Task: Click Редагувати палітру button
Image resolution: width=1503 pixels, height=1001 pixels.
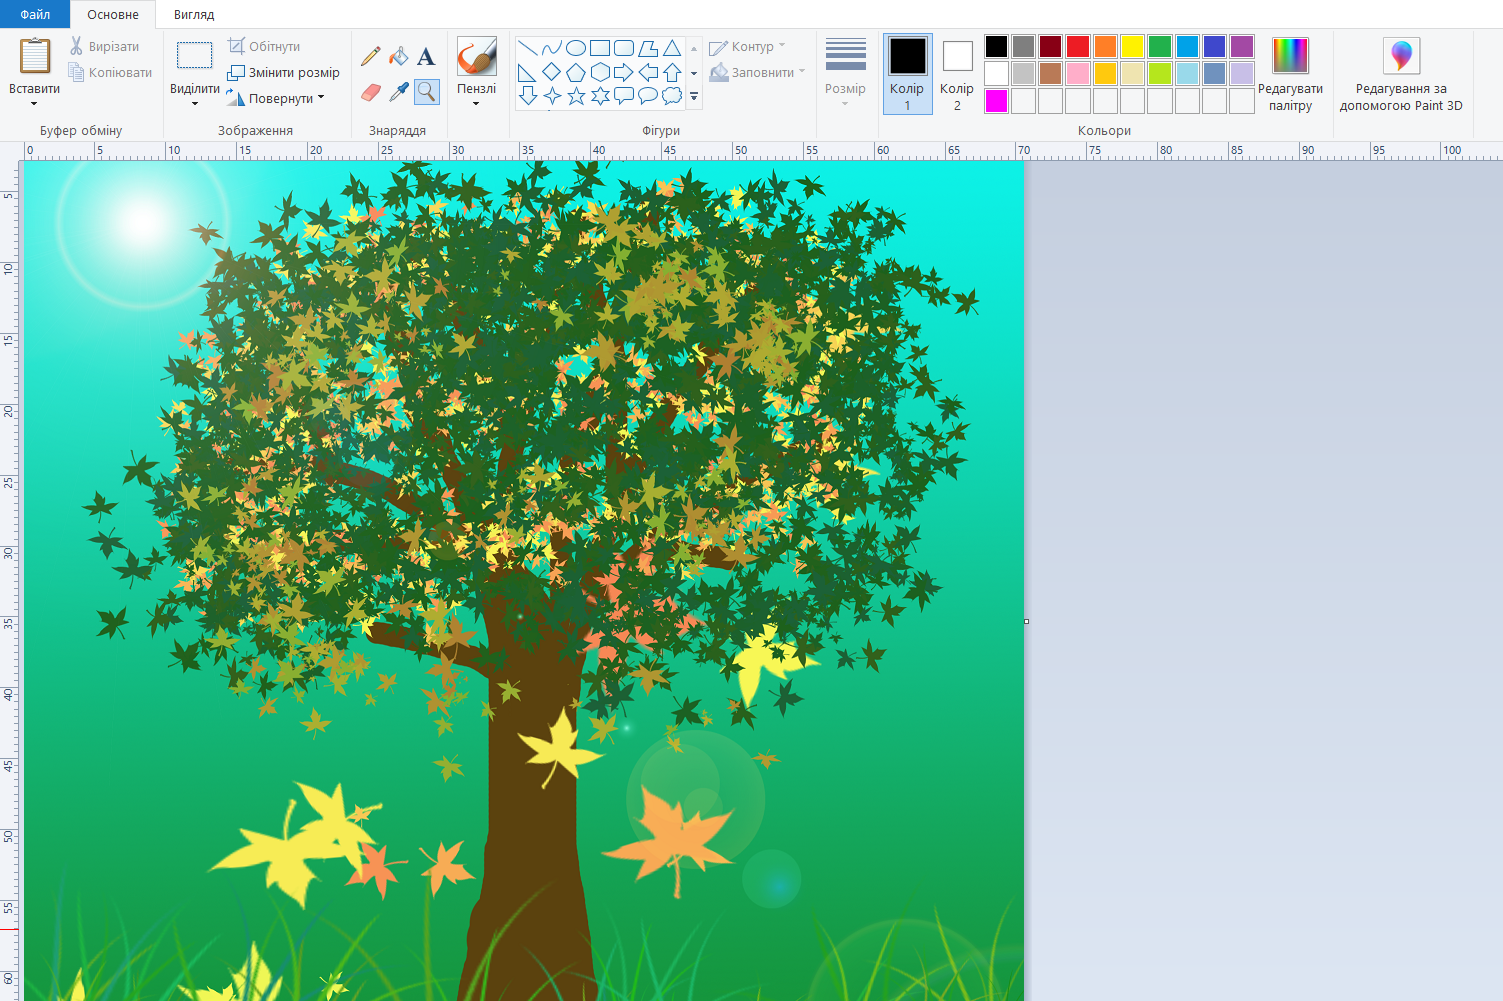Action: (1290, 76)
